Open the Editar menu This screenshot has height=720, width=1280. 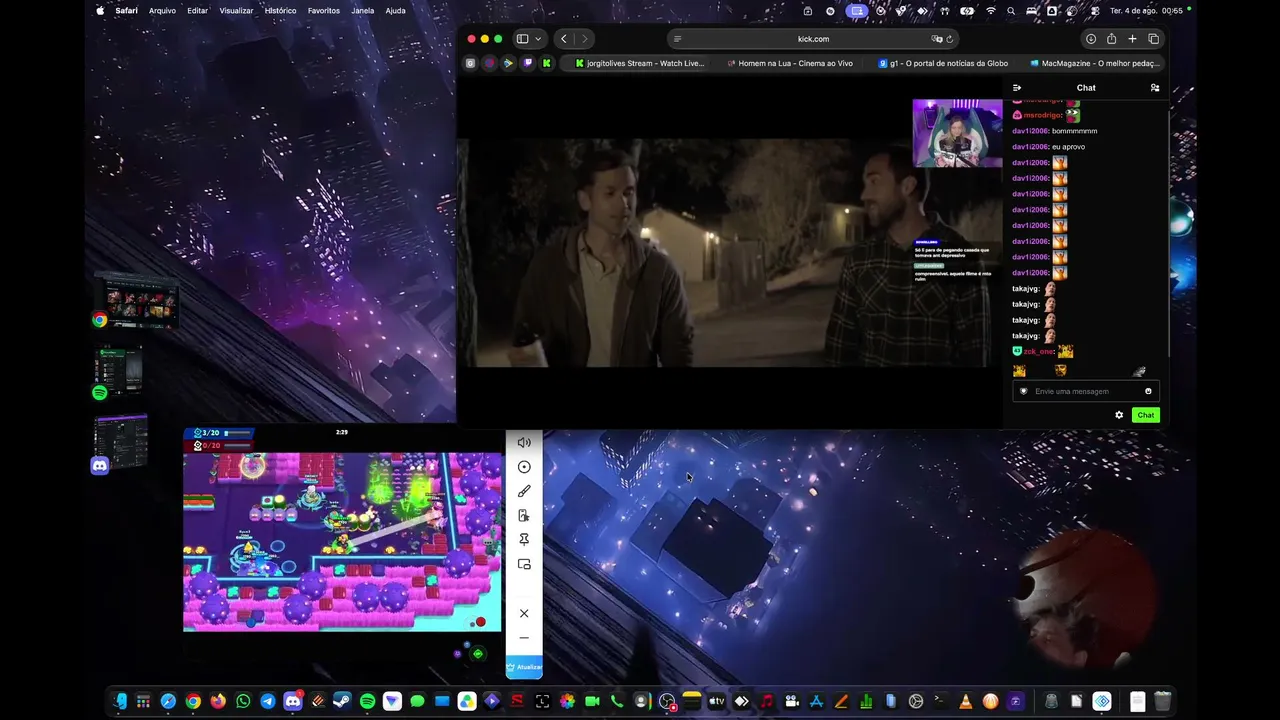197,10
